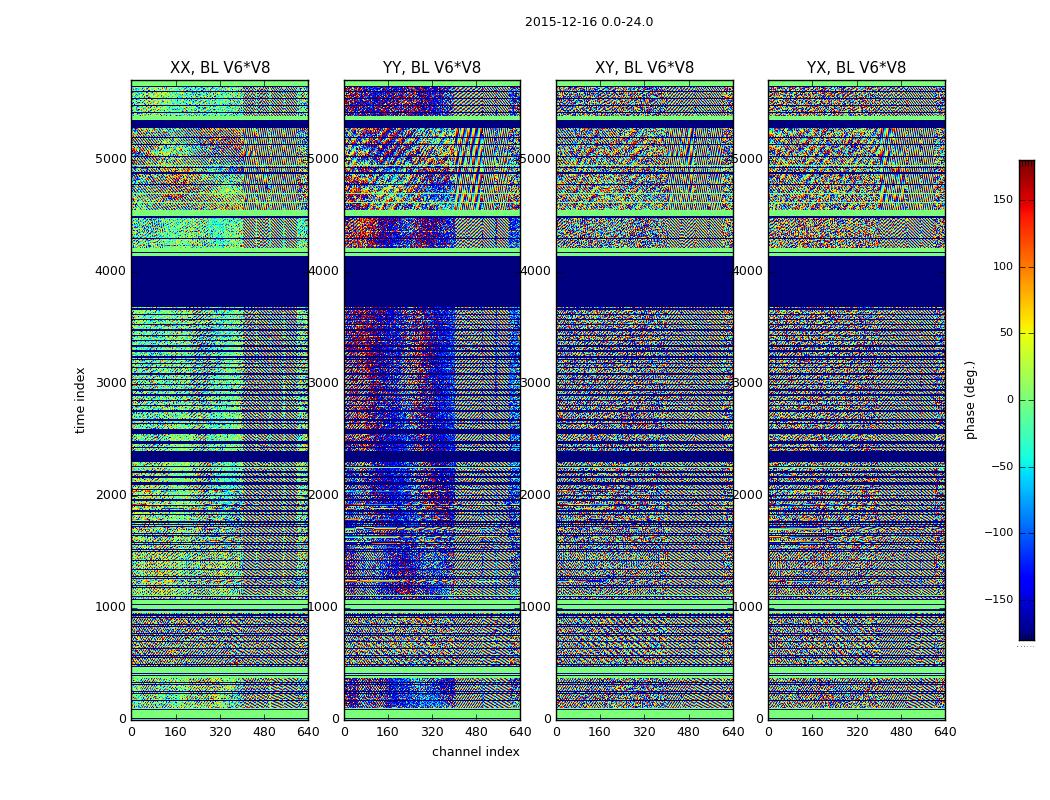Click the solid dark blue band in XX panel
Image resolution: width=1050 pixels, height=800 pixels.
tap(219, 281)
